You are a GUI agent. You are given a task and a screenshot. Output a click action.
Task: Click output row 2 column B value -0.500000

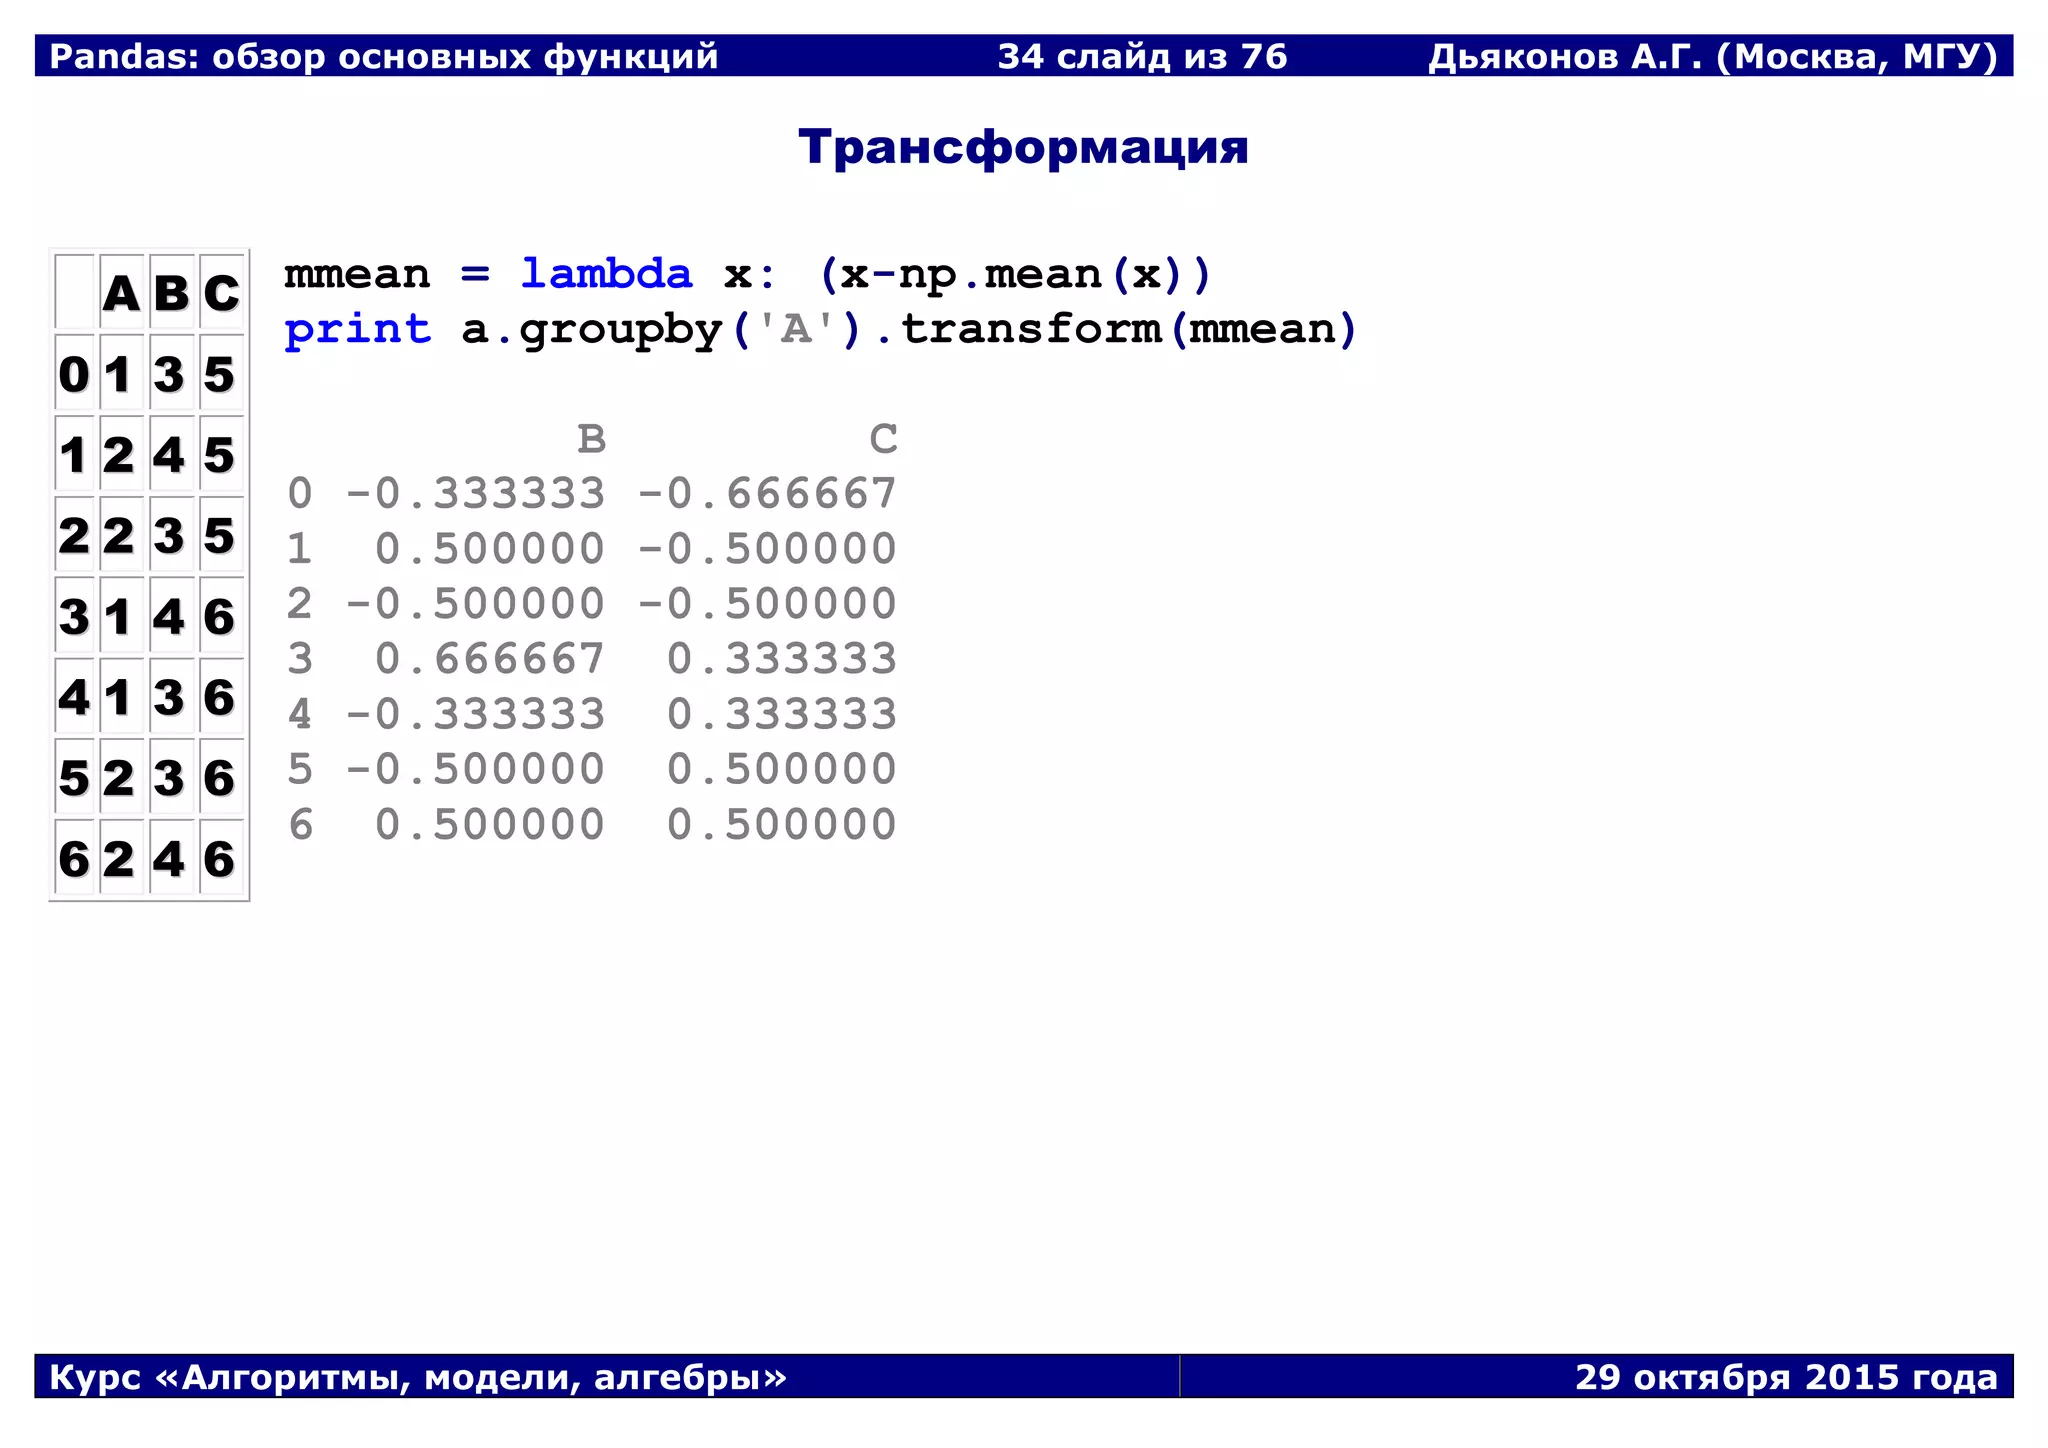pos(475,604)
